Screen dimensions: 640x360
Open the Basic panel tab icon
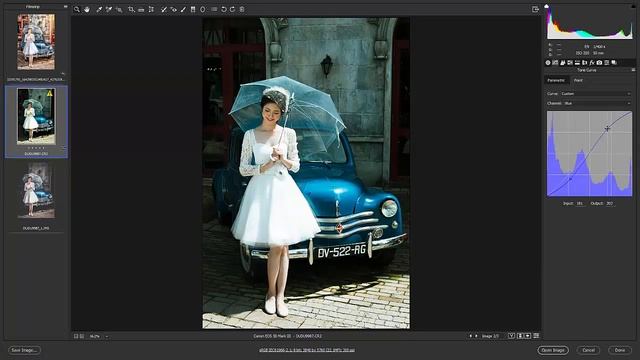[548, 62]
